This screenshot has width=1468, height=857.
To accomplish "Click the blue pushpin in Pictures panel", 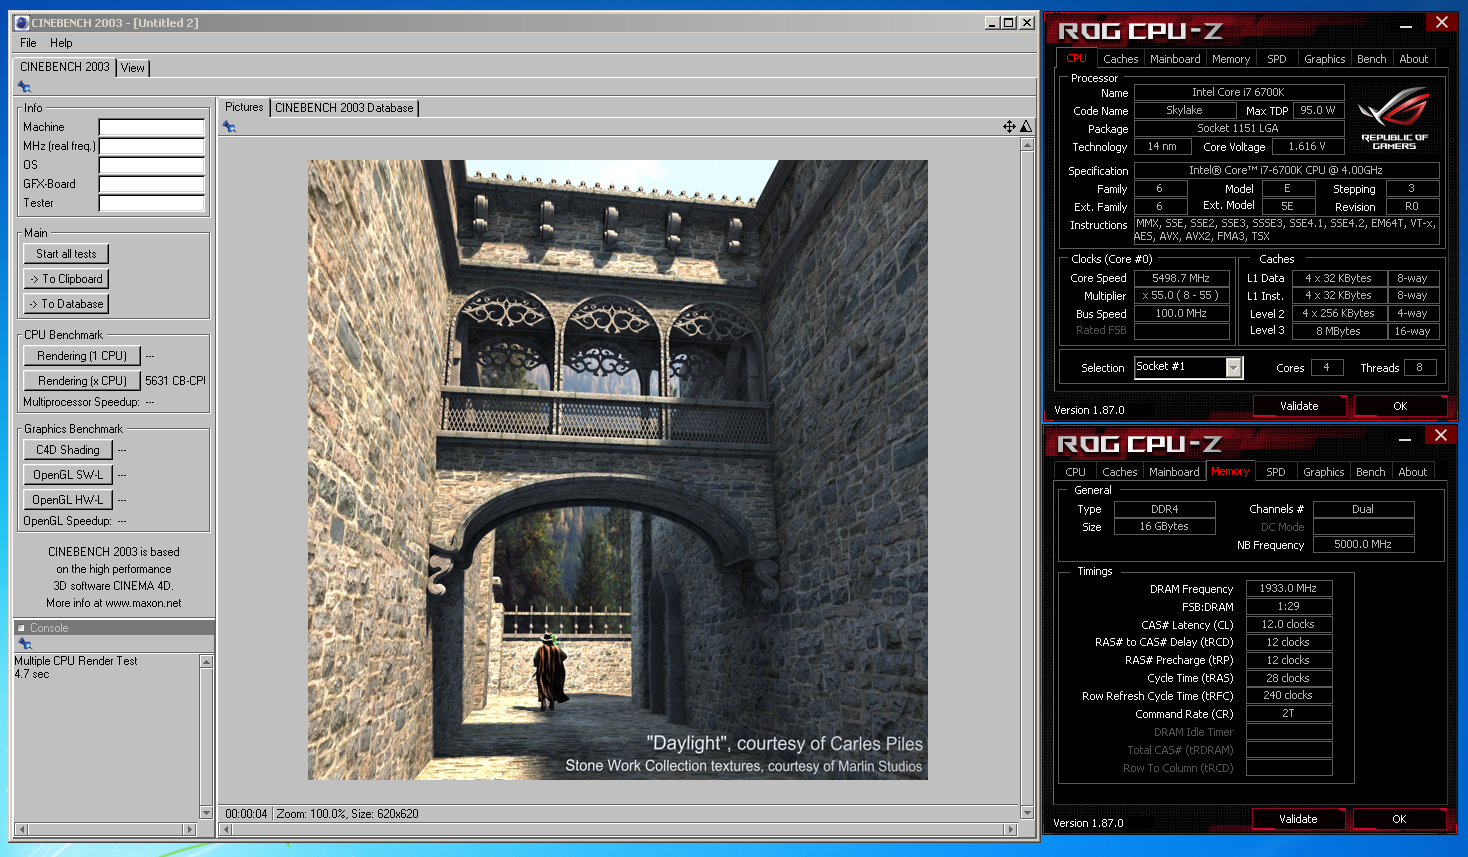I will pyautogui.click(x=229, y=127).
